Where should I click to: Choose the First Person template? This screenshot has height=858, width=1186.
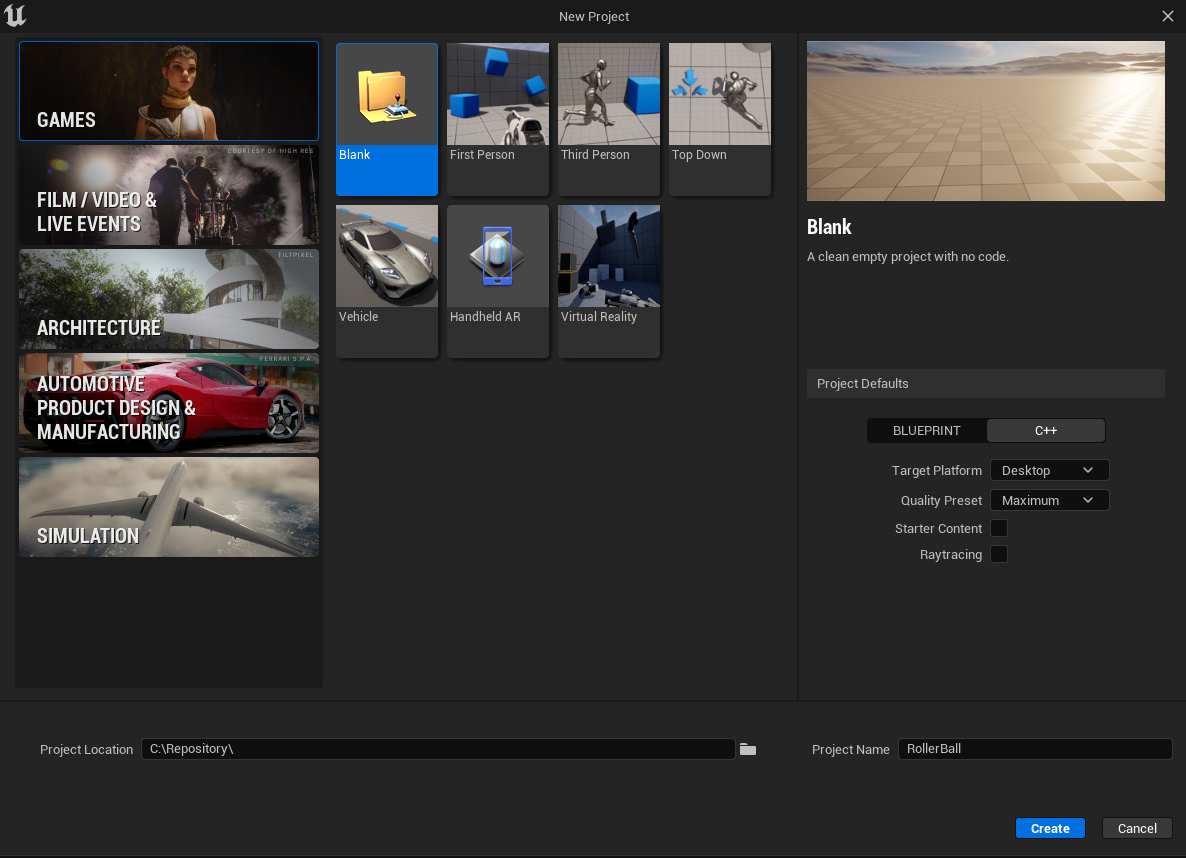click(498, 119)
